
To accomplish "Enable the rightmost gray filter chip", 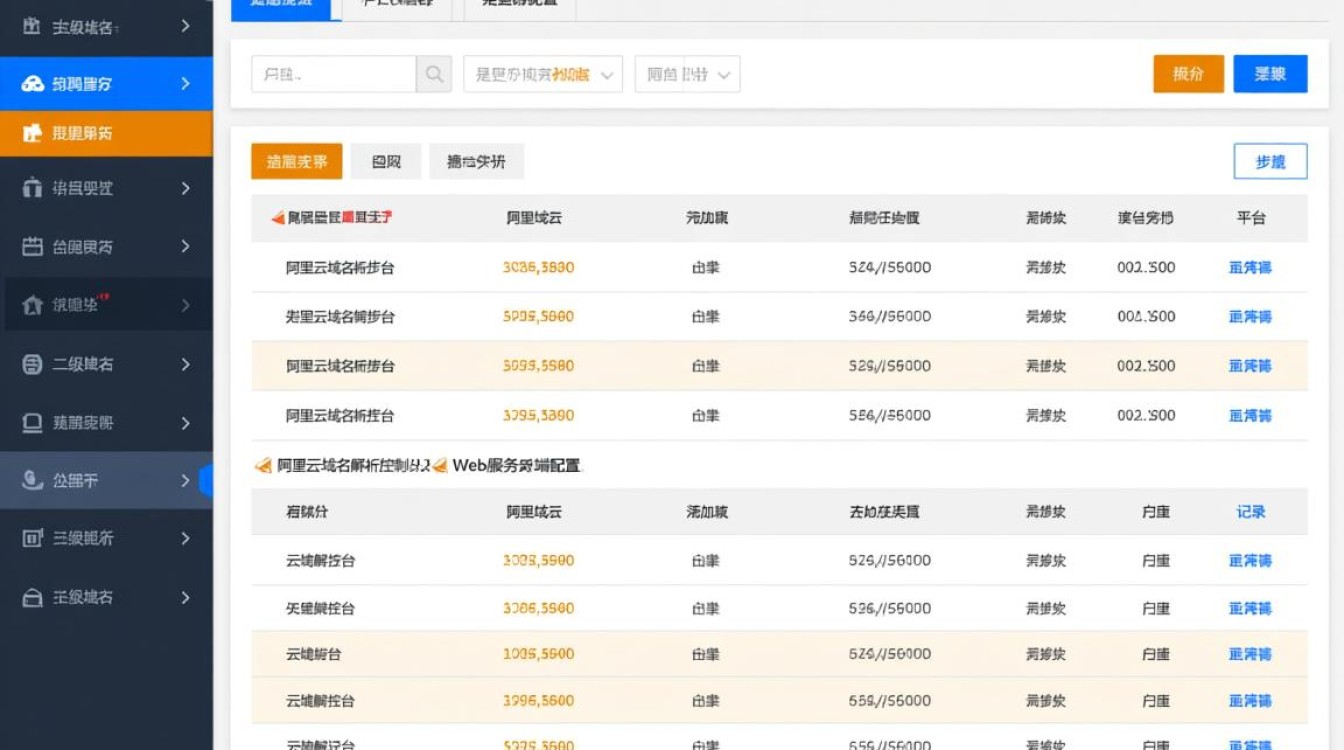I will pos(476,160).
